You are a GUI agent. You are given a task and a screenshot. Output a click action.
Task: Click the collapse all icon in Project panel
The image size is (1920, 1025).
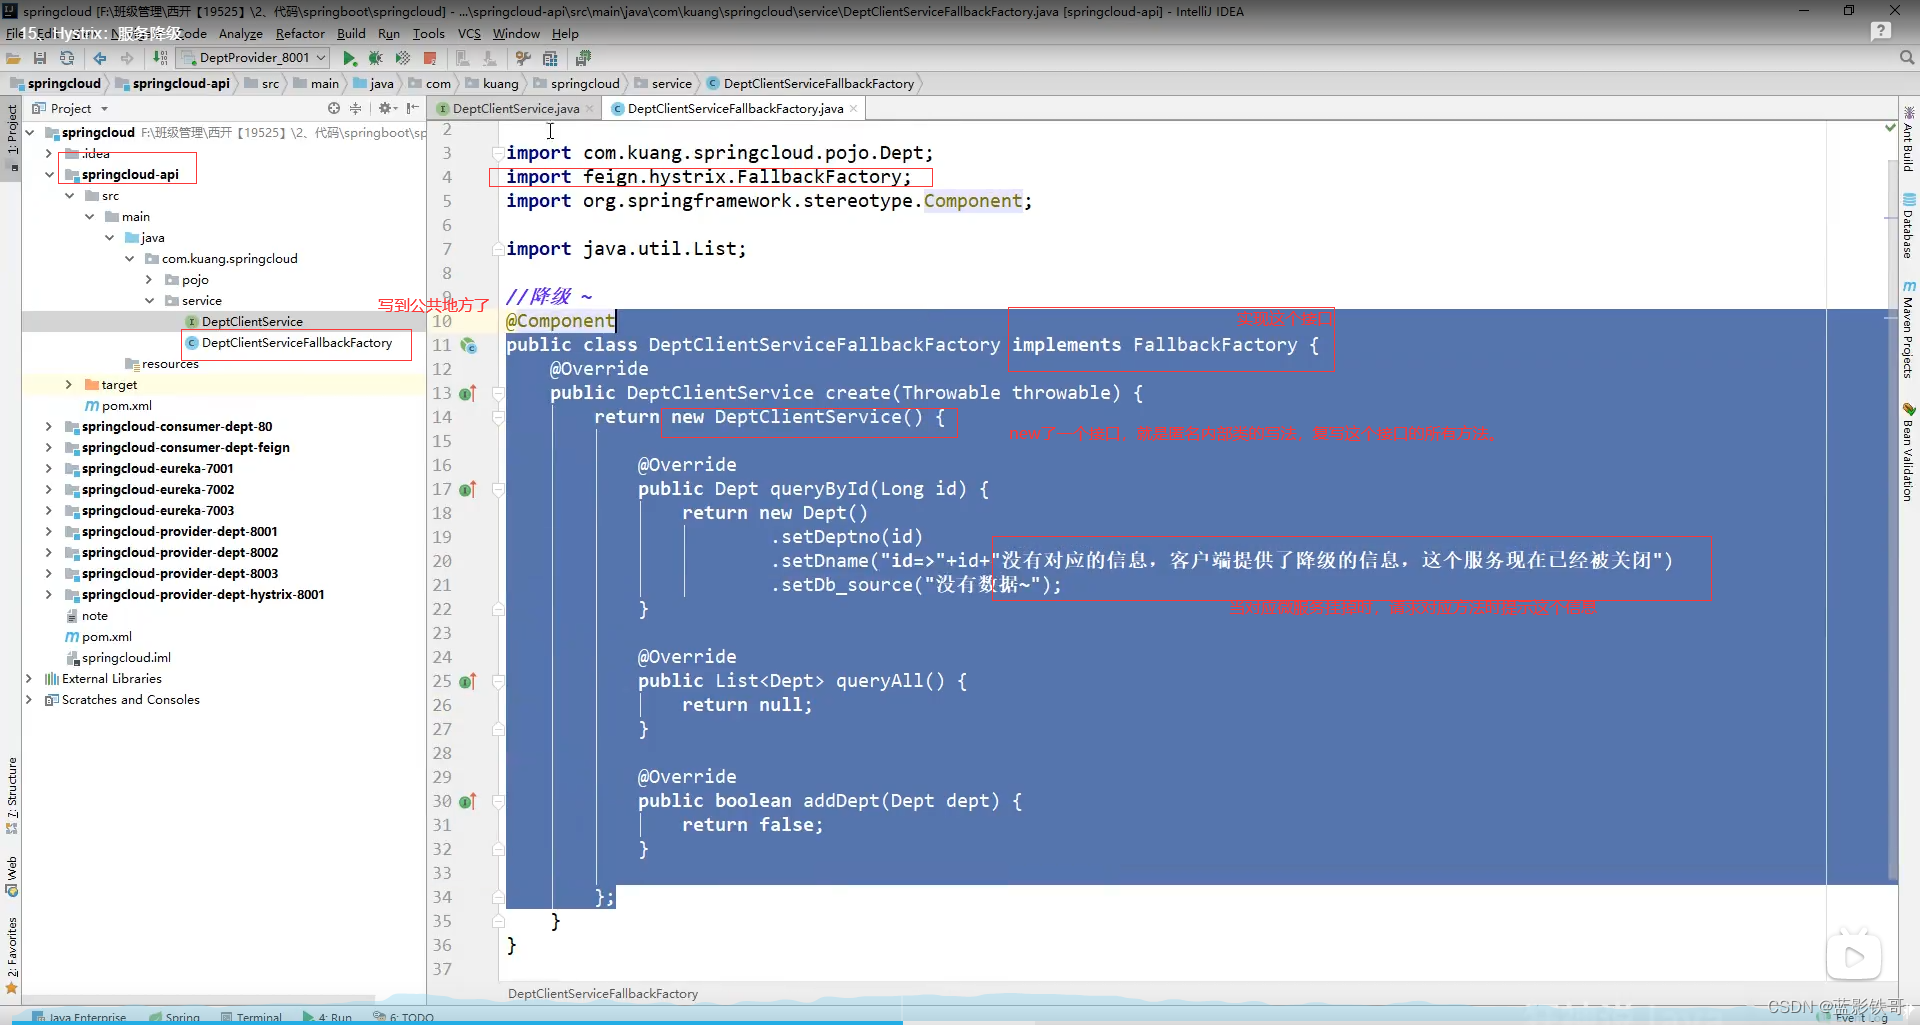click(355, 108)
